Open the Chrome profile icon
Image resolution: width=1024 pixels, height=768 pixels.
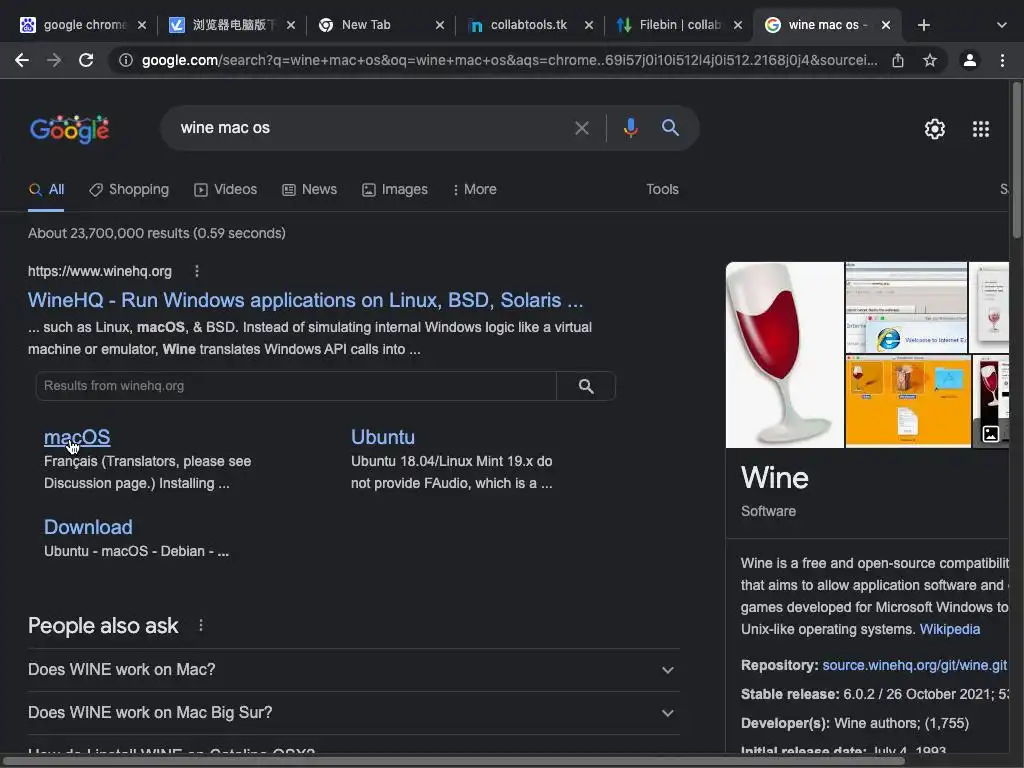[x=970, y=61]
